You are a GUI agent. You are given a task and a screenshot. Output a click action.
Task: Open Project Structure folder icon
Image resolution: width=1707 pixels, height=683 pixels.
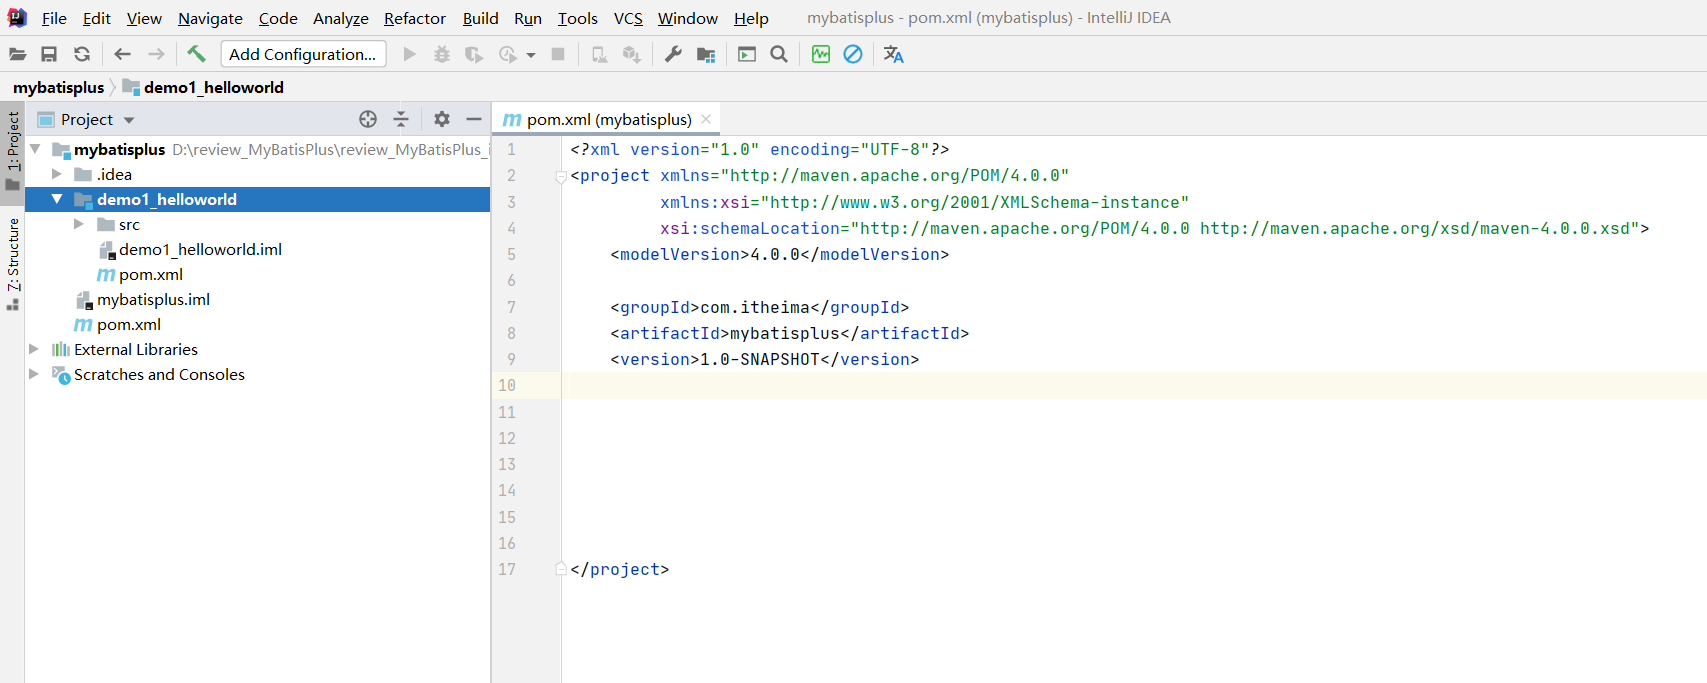(706, 54)
